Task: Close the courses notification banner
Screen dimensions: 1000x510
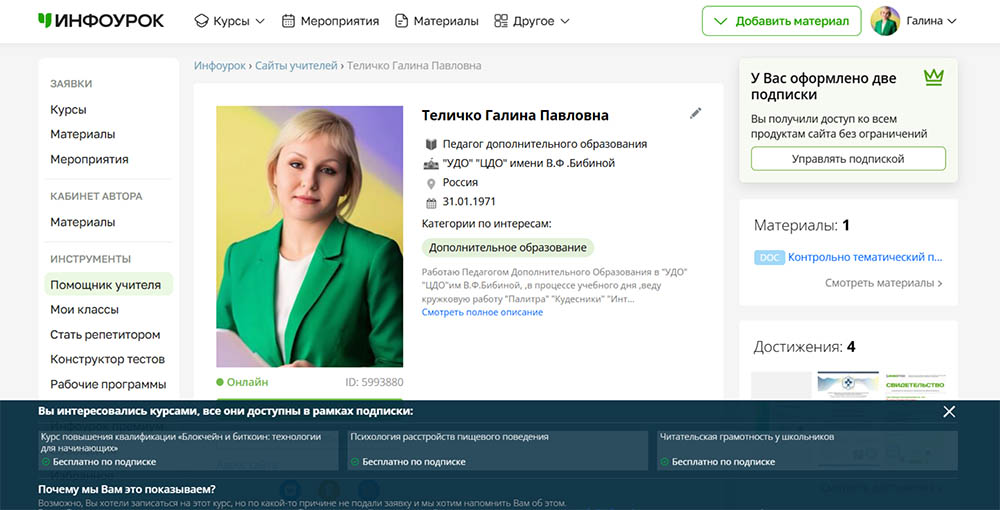Action: point(949,412)
